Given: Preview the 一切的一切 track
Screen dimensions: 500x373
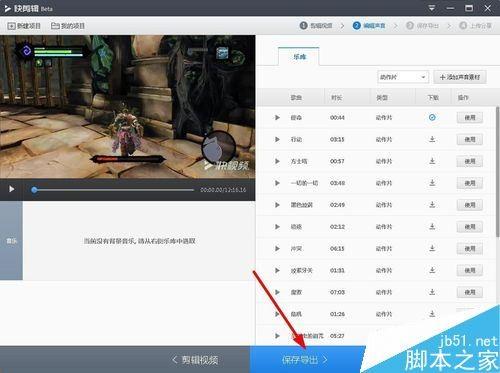Looking at the screenshot, I should (277, 183).
